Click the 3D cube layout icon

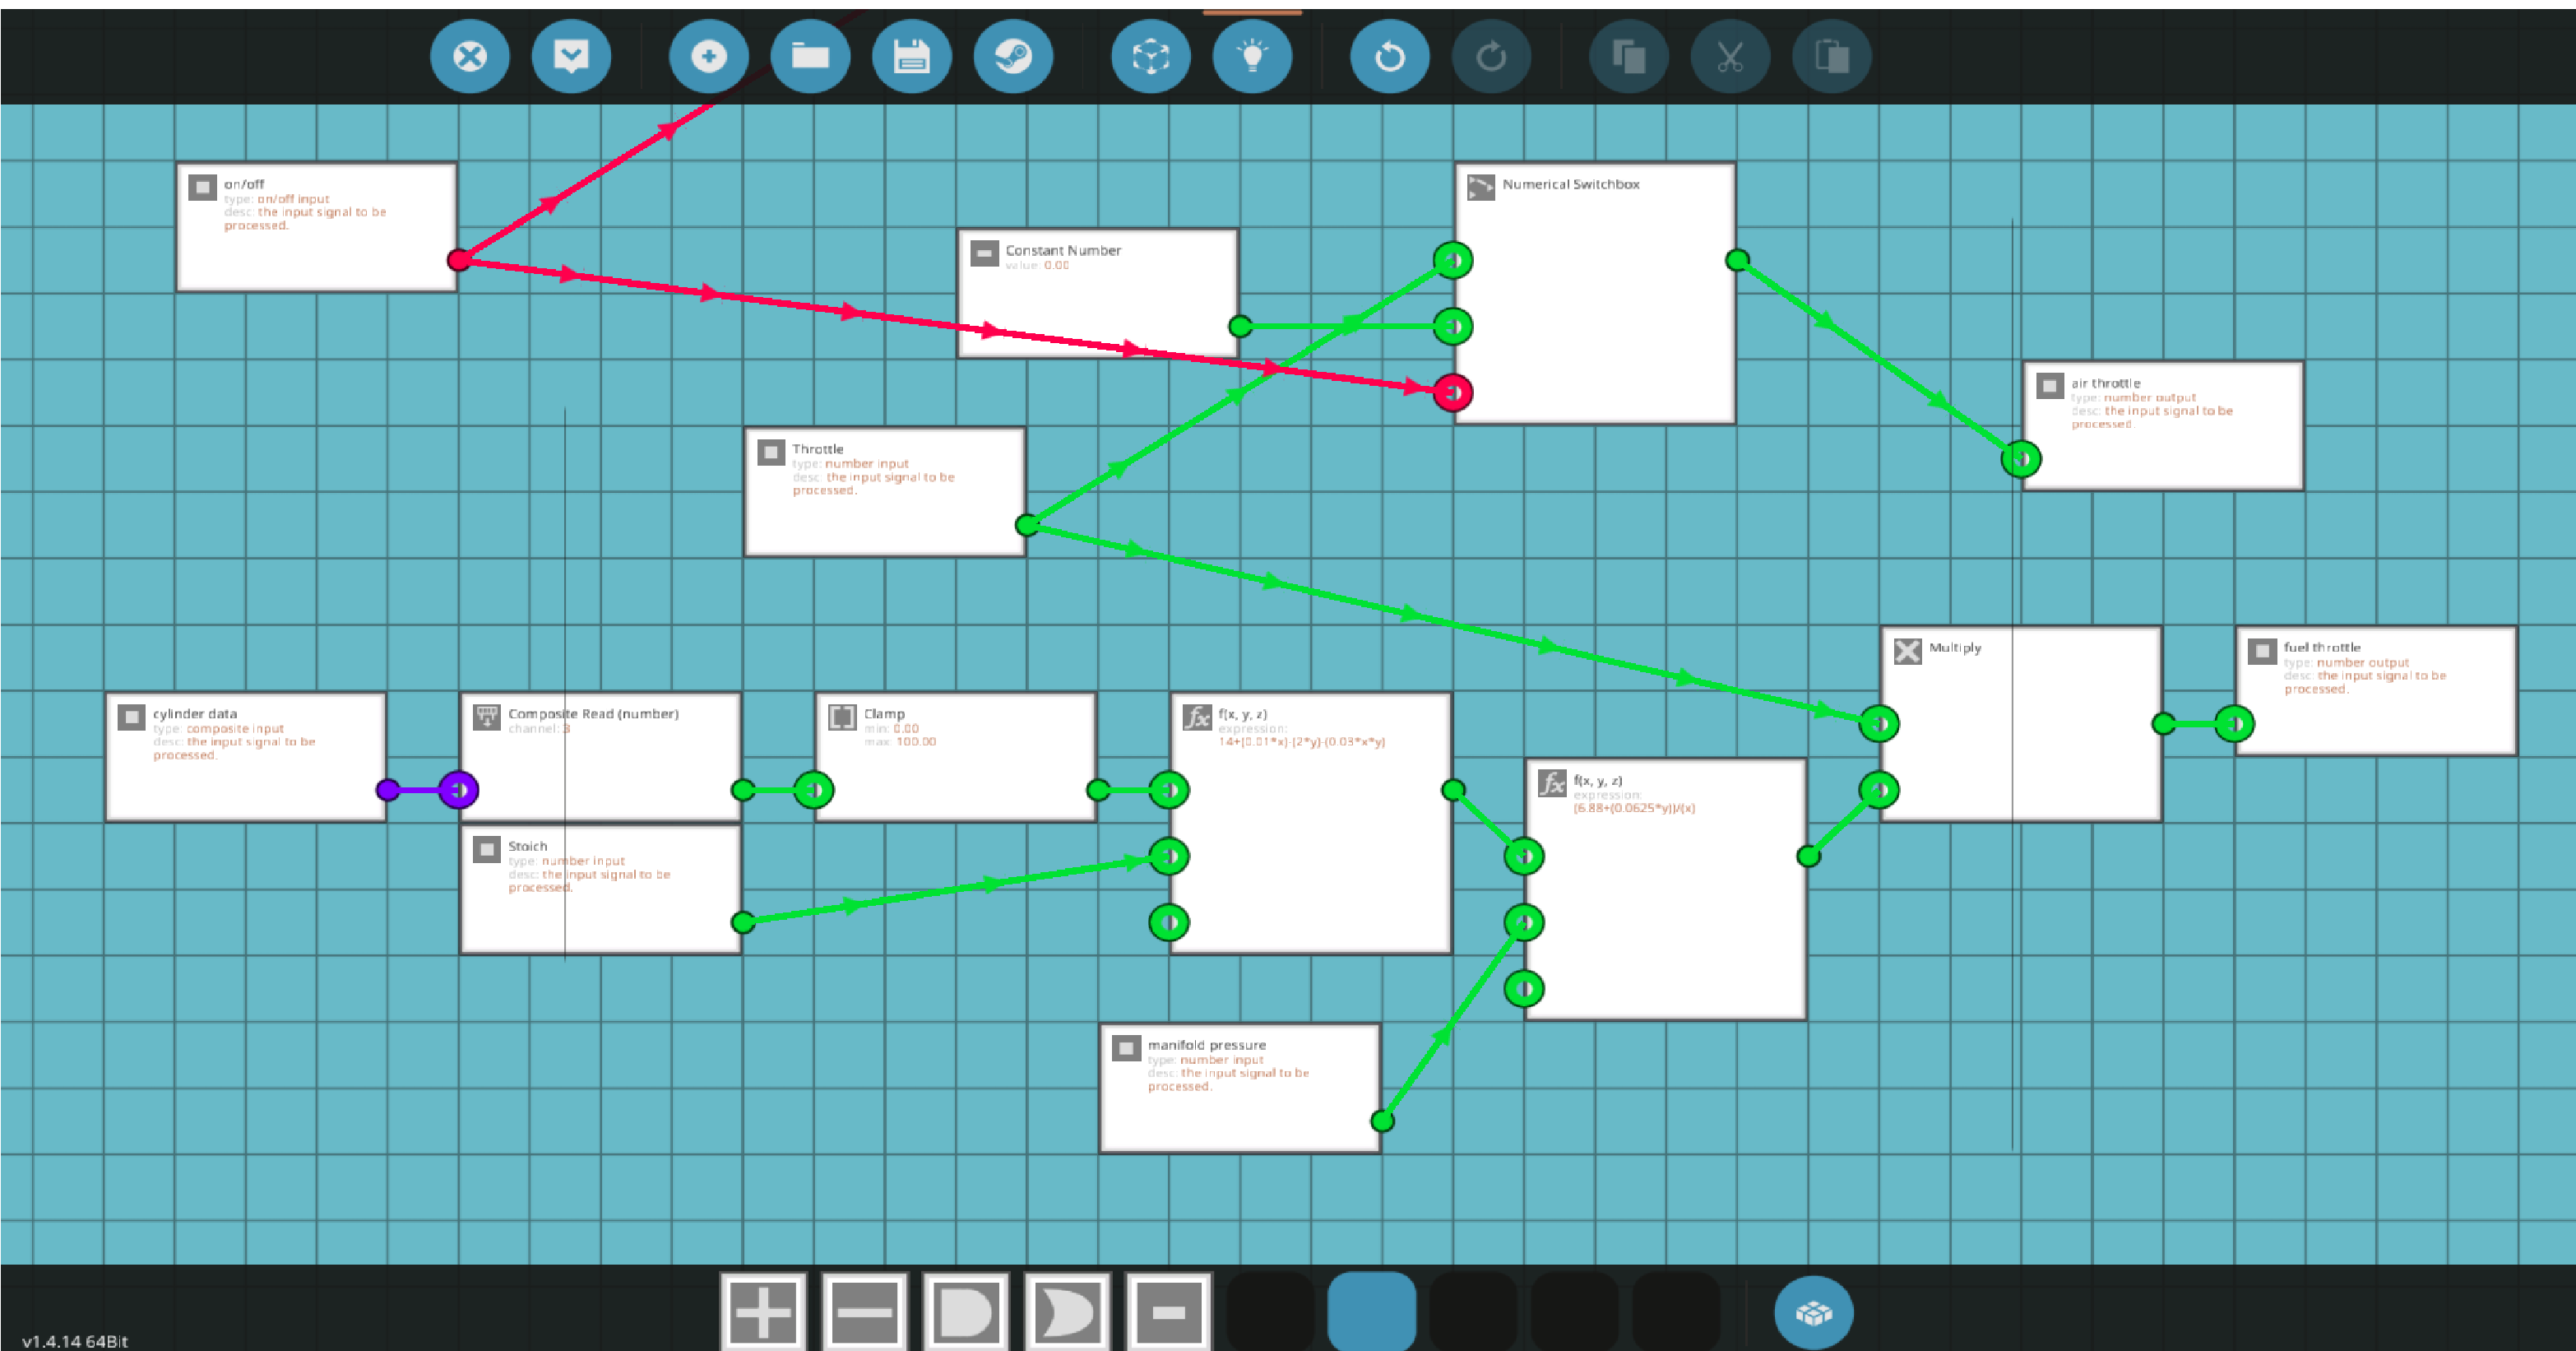tap(1150, 56)
